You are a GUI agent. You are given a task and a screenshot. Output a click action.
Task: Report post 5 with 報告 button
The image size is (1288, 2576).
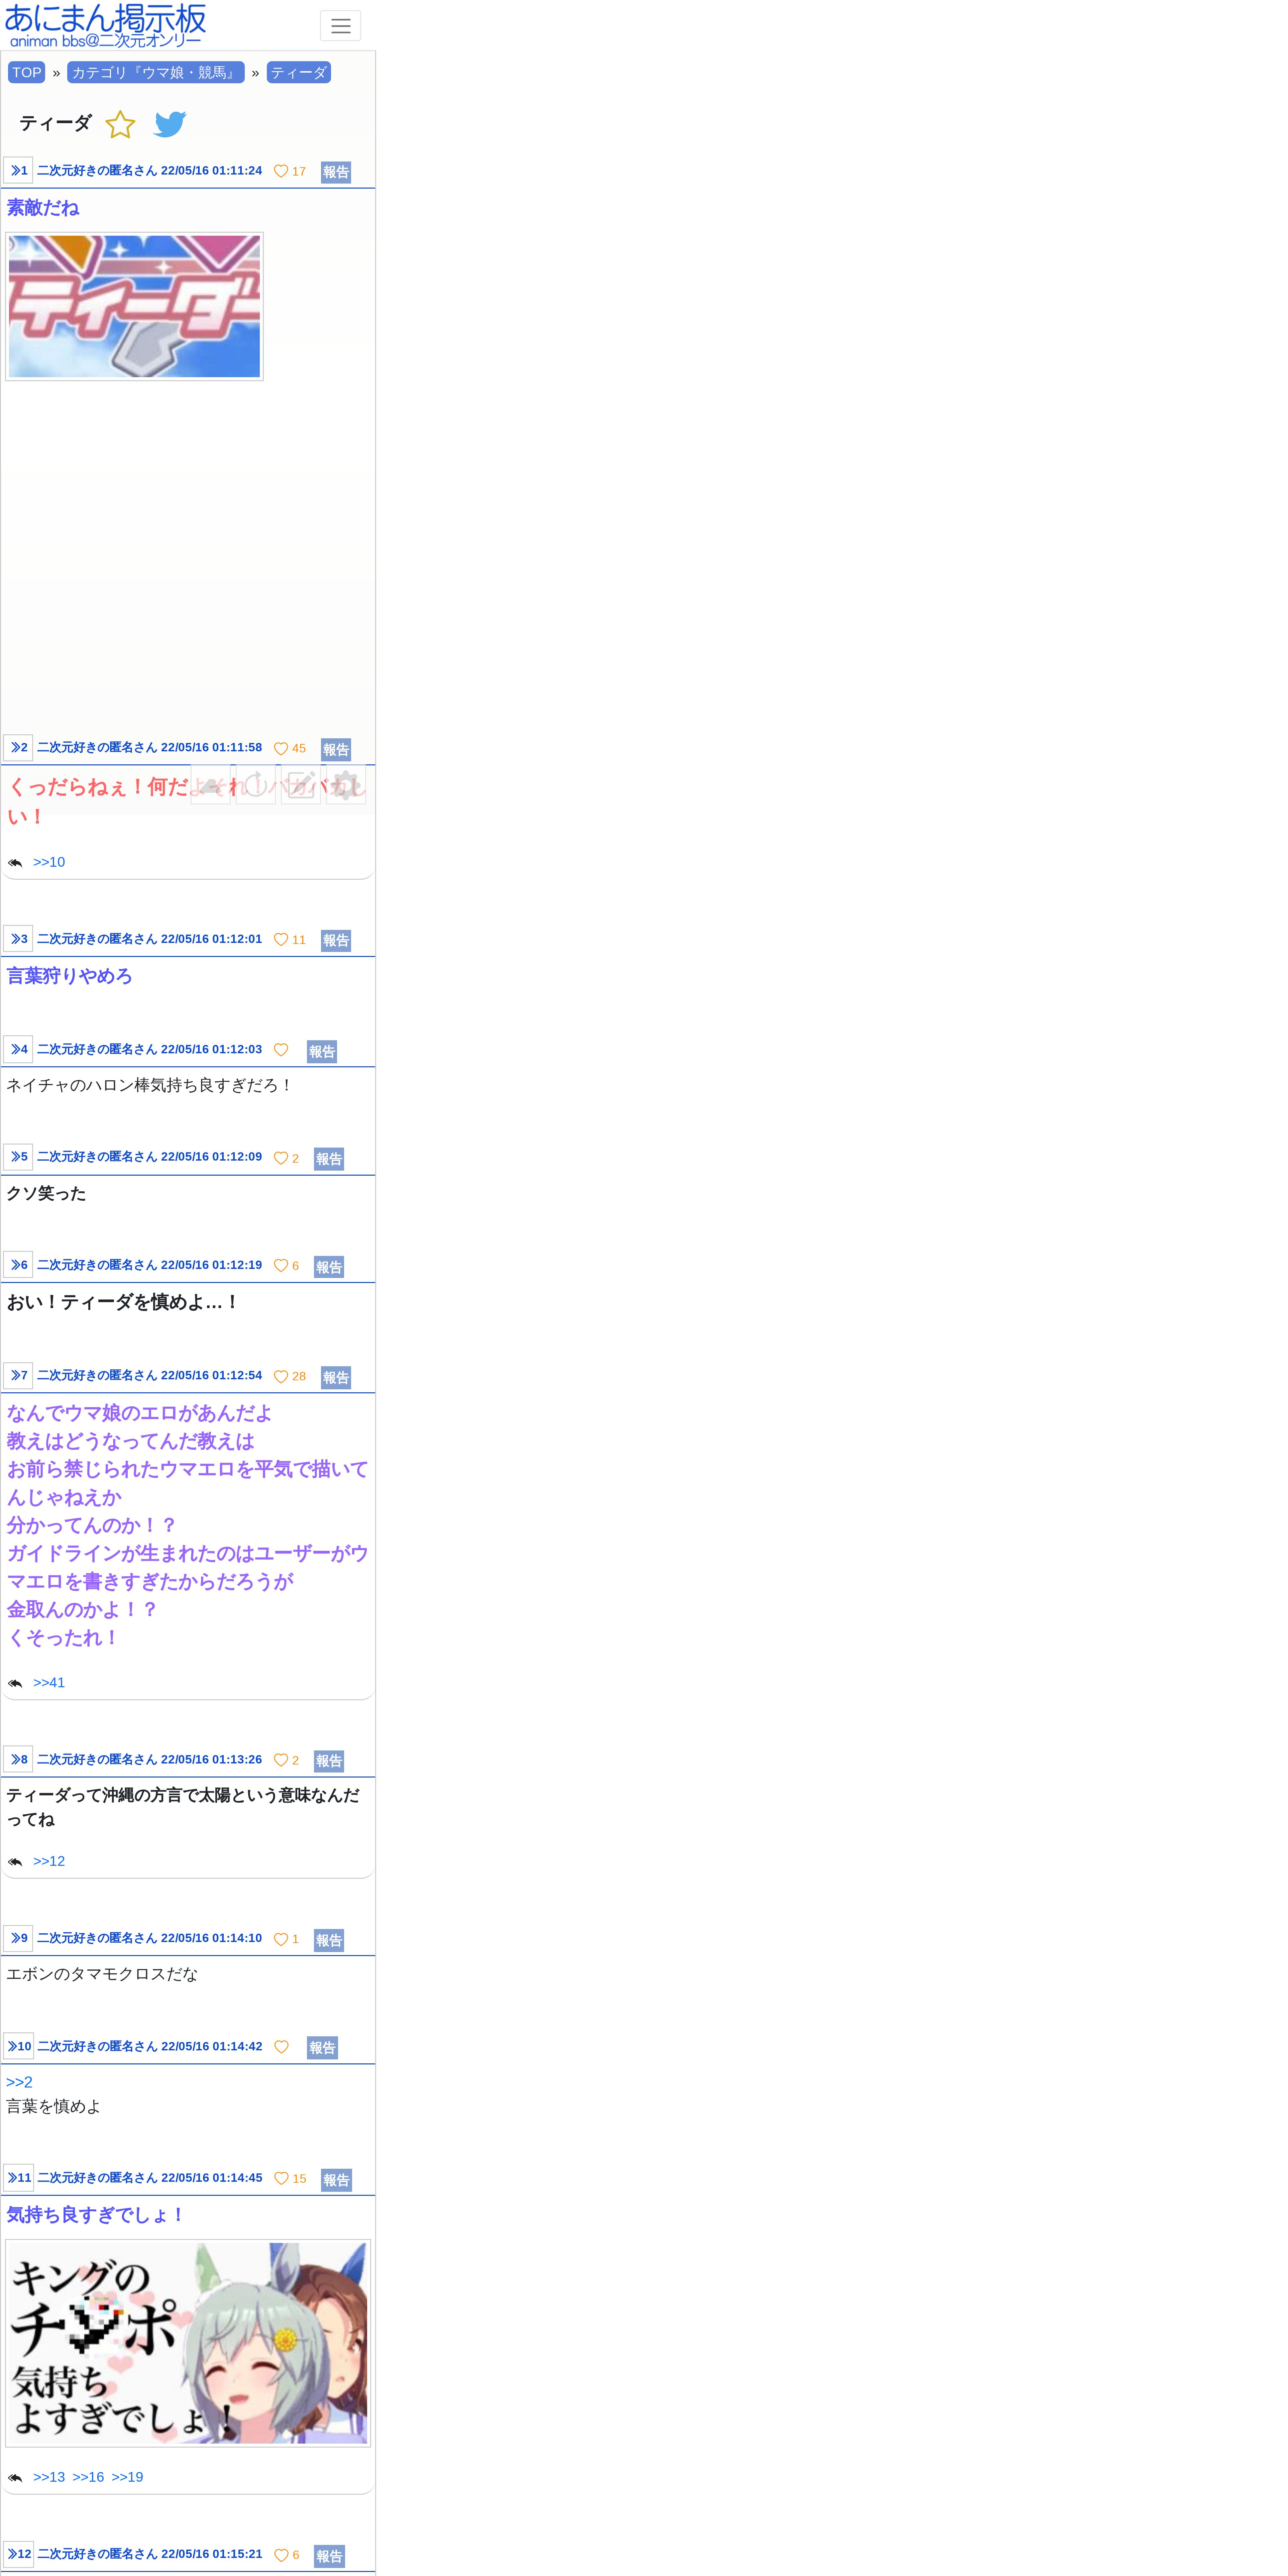pos(329,1159)
